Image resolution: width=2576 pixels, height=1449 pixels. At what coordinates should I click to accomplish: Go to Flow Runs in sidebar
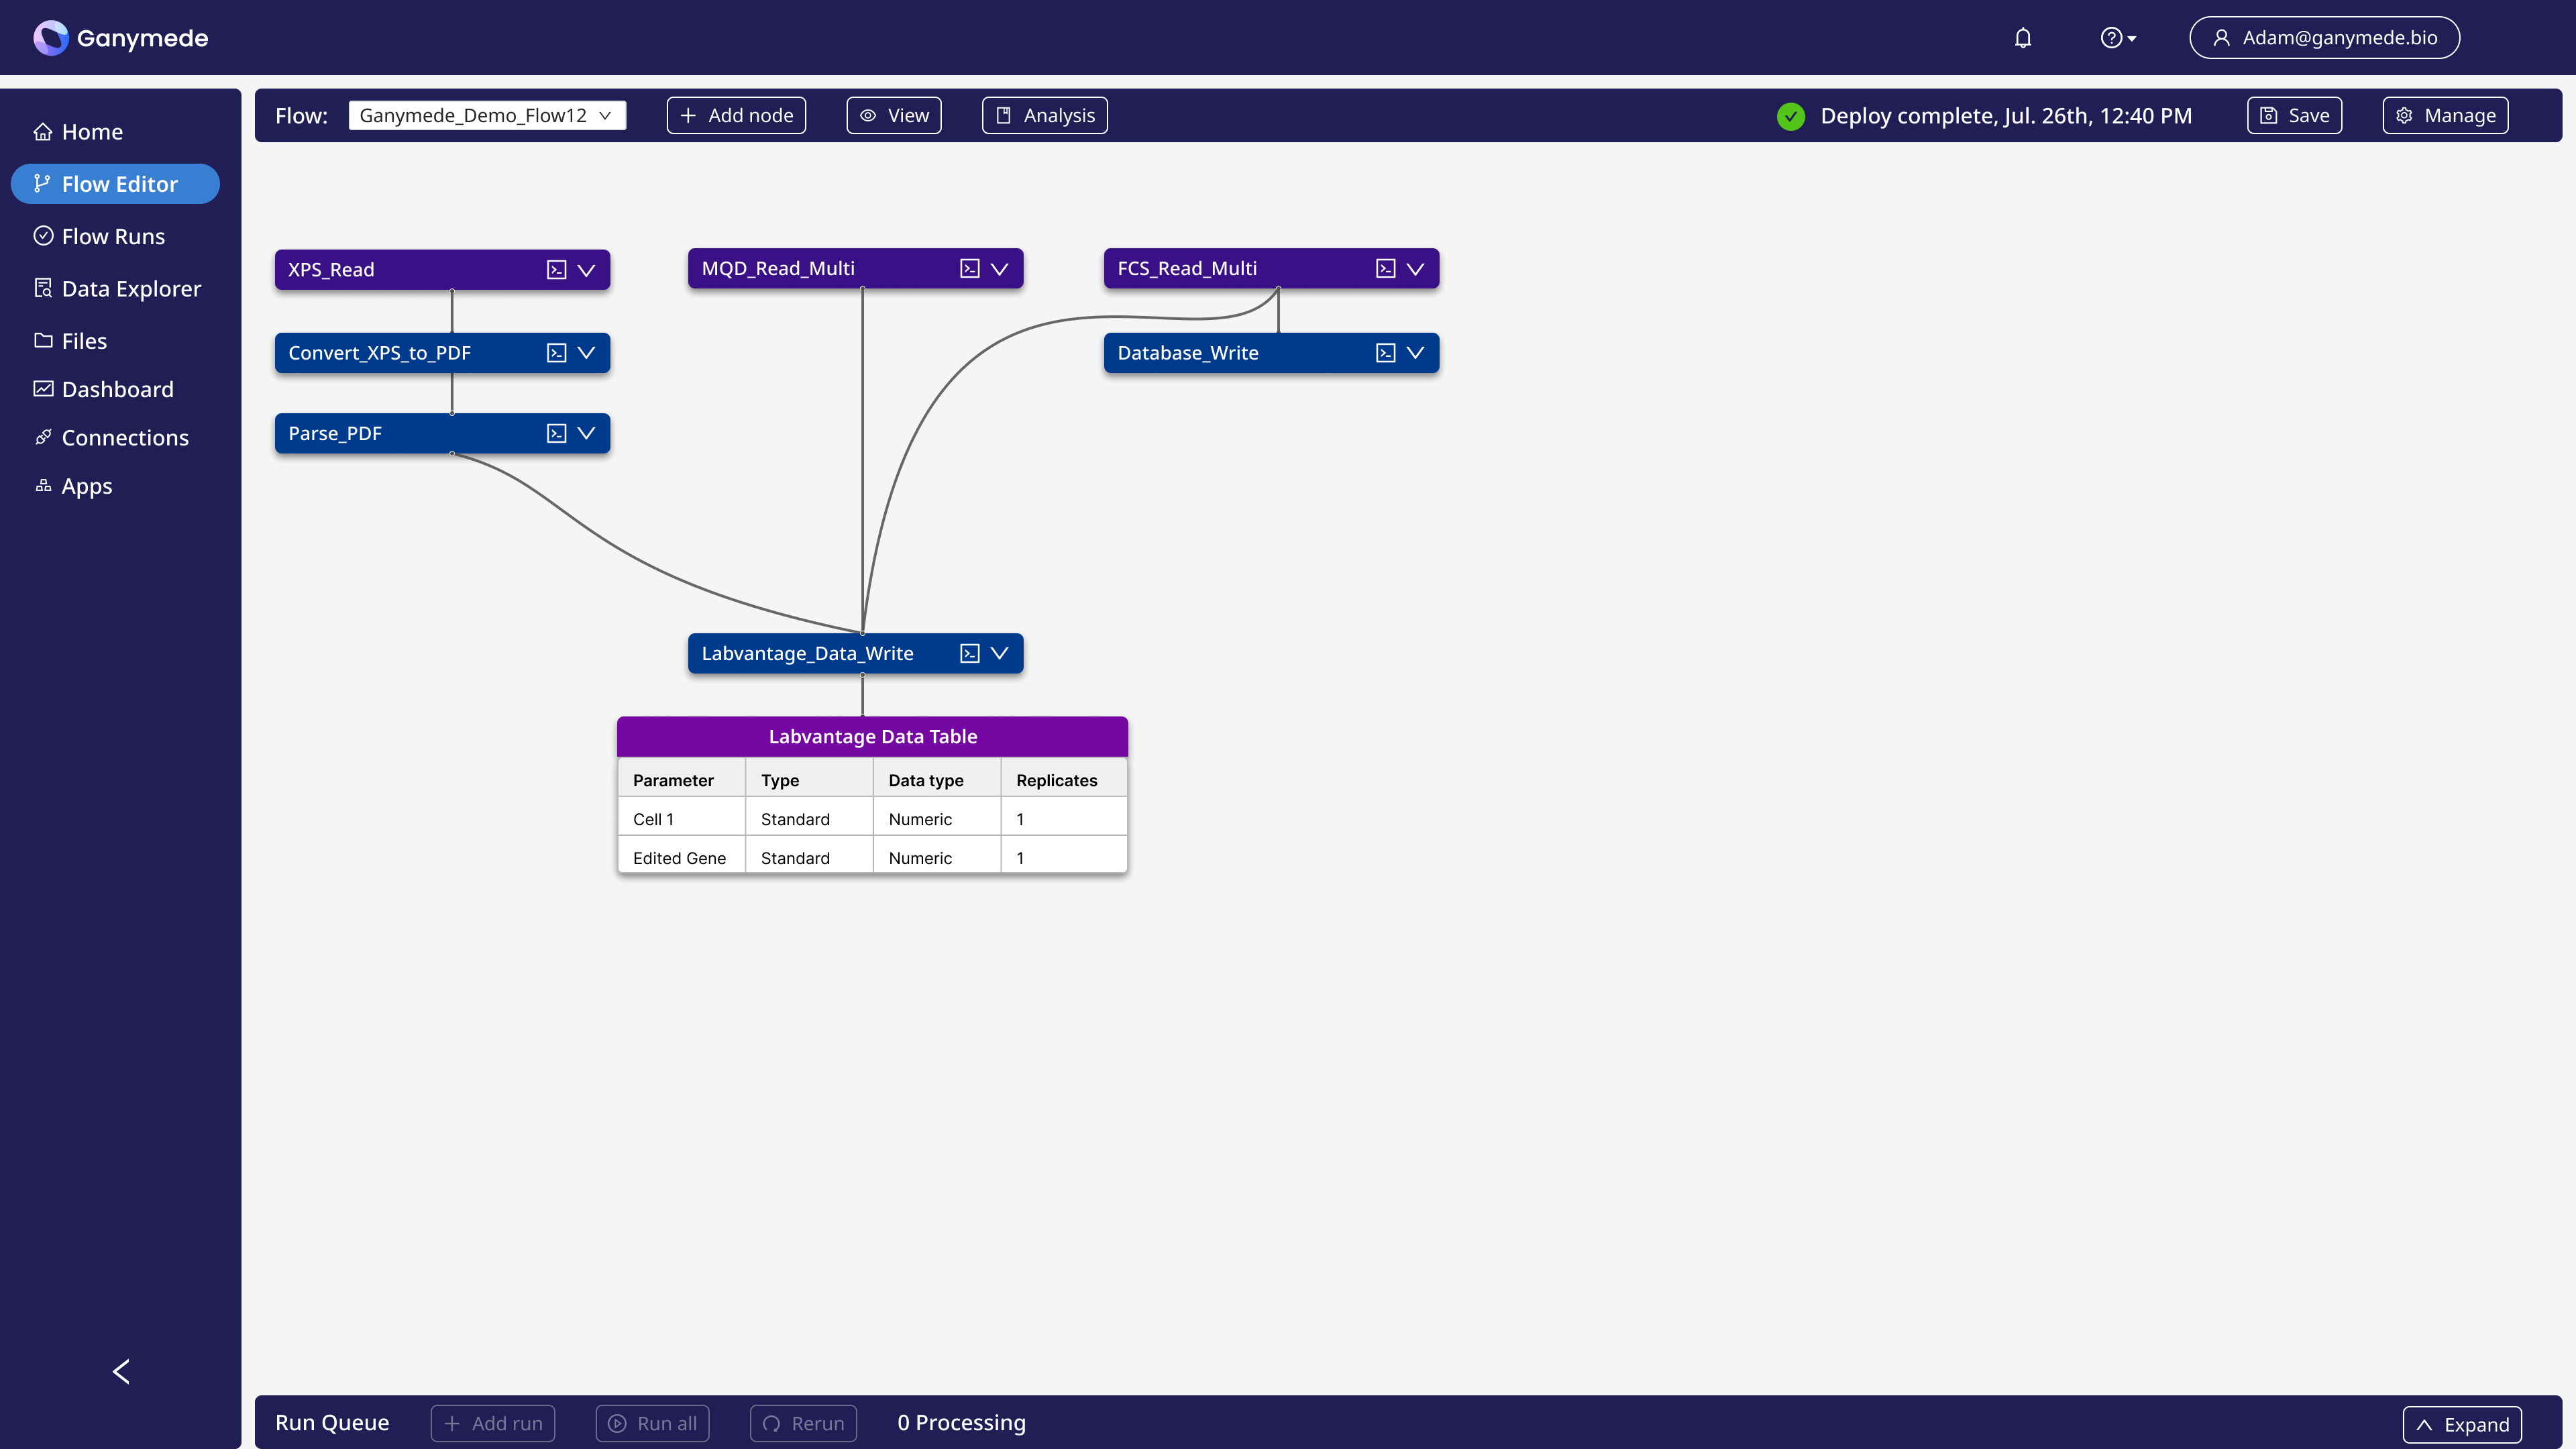113,236
